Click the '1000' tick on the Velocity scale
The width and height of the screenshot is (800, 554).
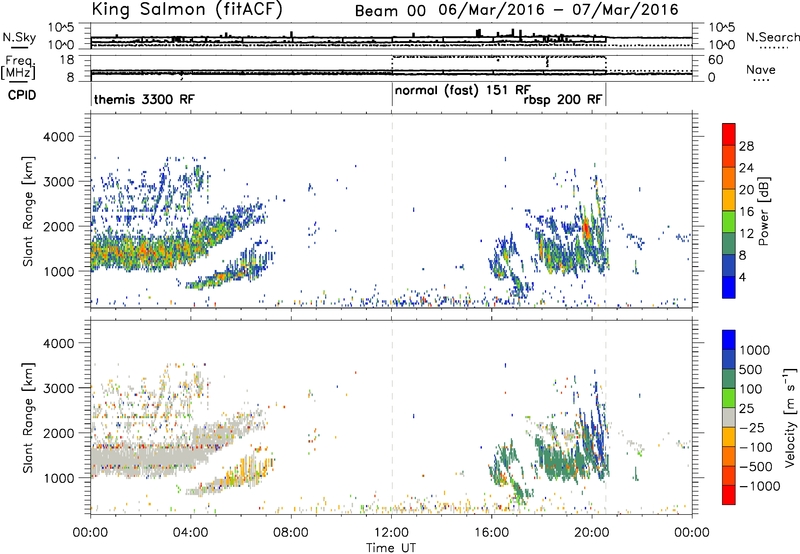[754, 350]
